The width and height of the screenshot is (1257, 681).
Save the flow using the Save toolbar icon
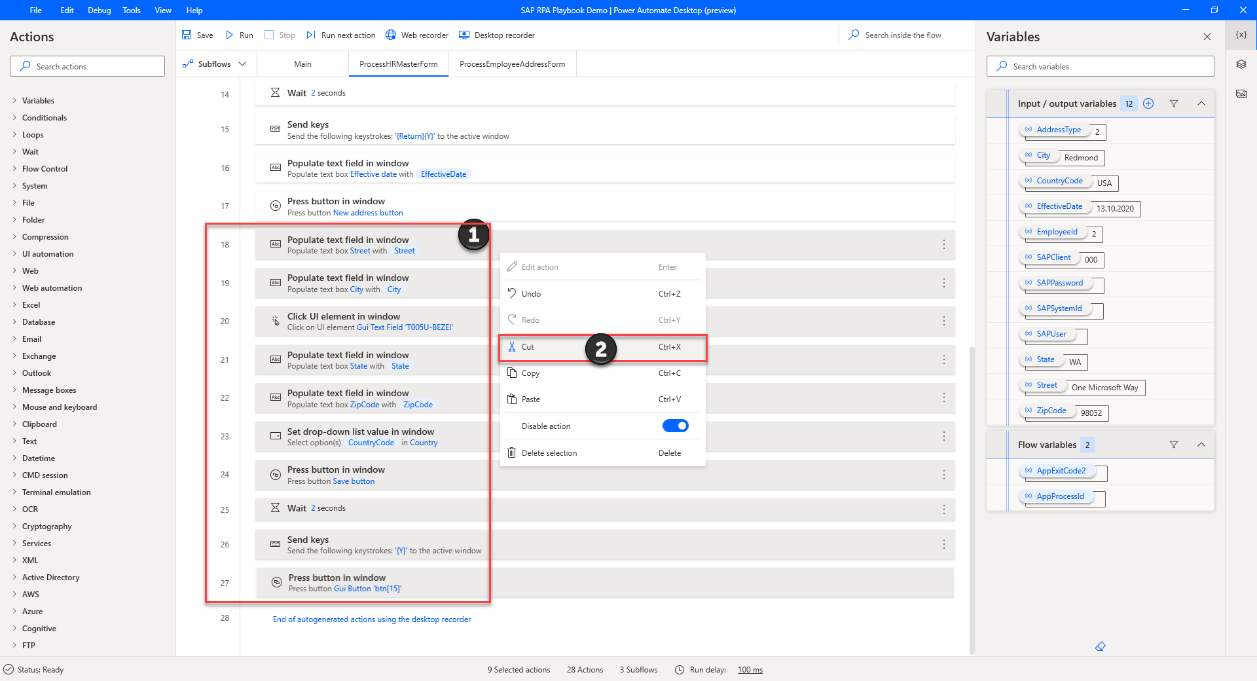(200, 34)
